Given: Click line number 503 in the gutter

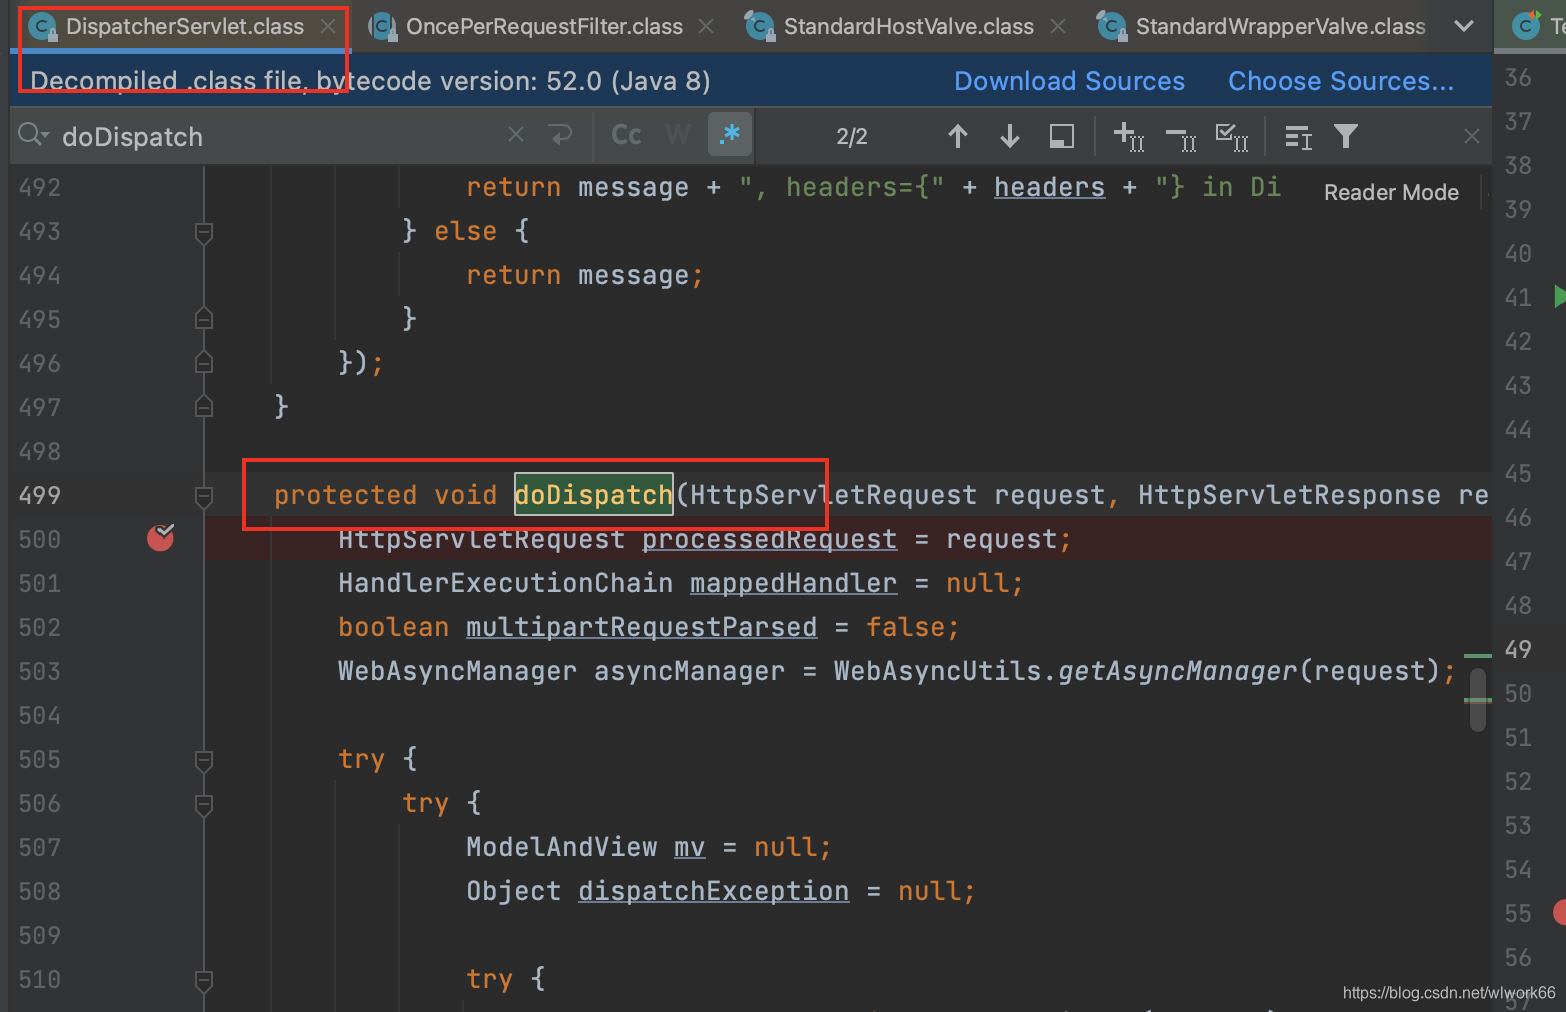Looking at the screenshot, I should point(40,671).
